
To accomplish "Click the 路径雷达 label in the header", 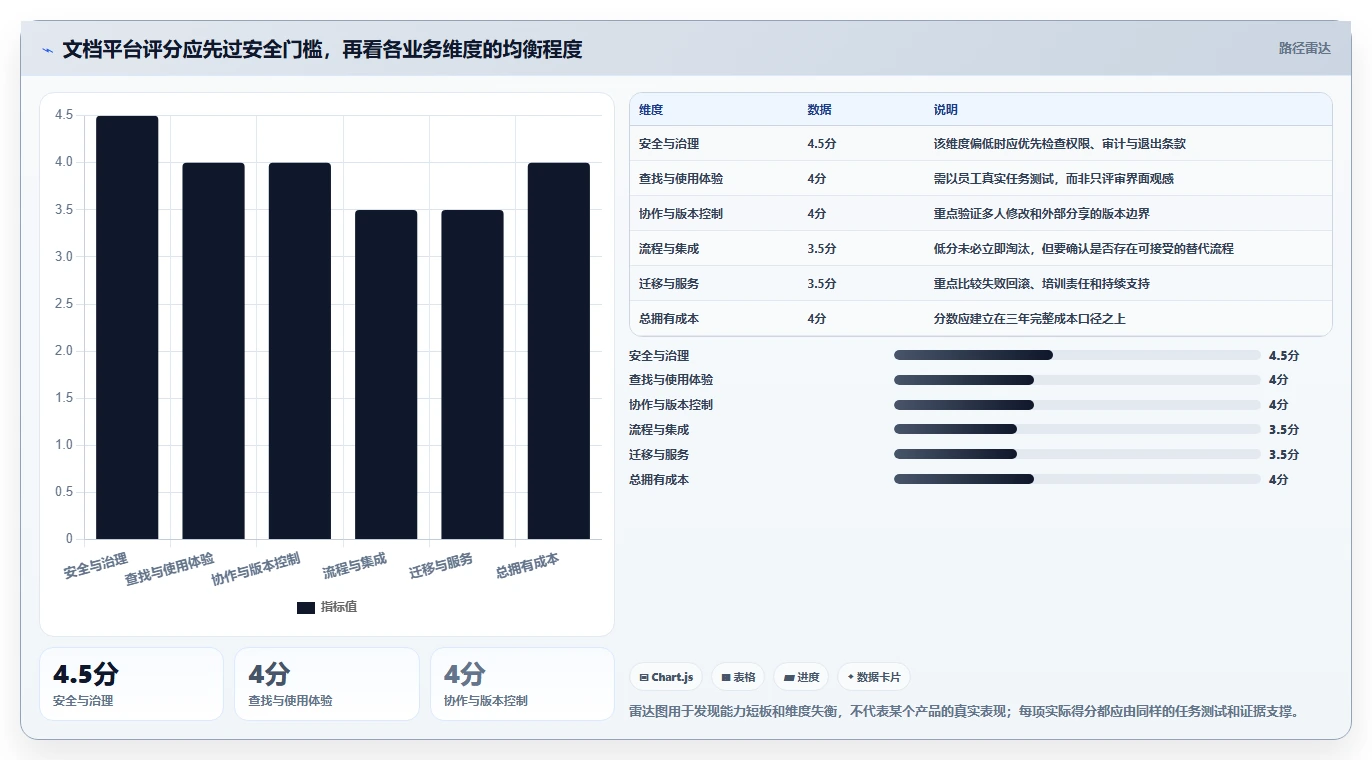I will pos(1305,48).
